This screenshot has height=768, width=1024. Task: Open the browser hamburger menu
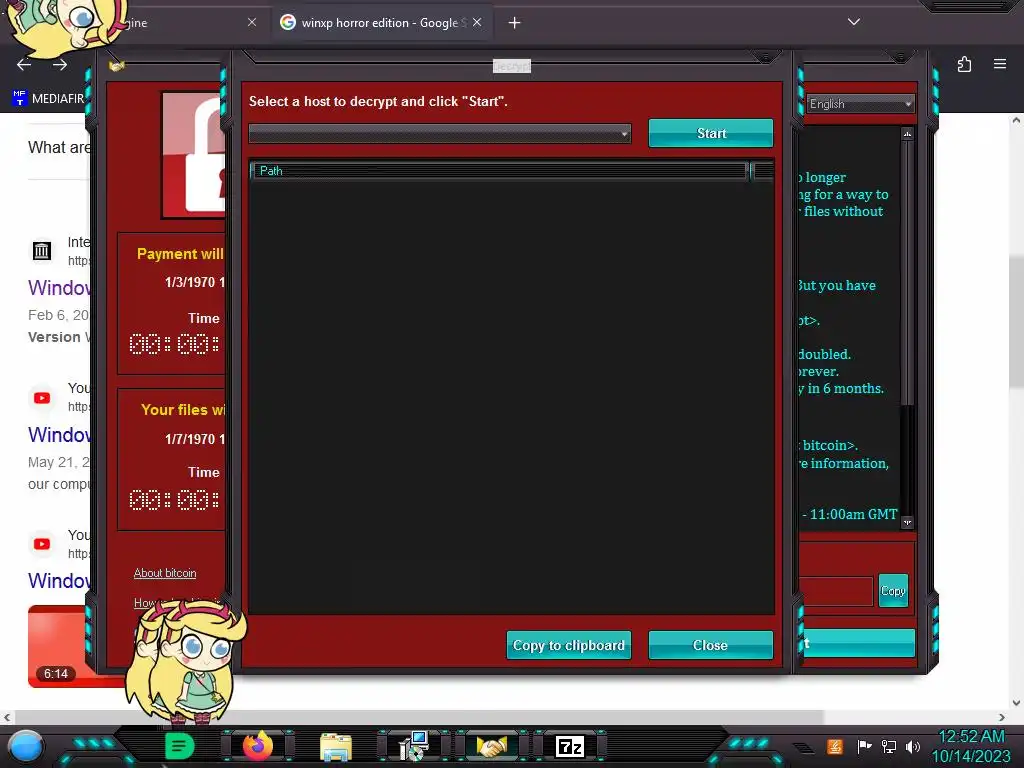point(1000,64)
